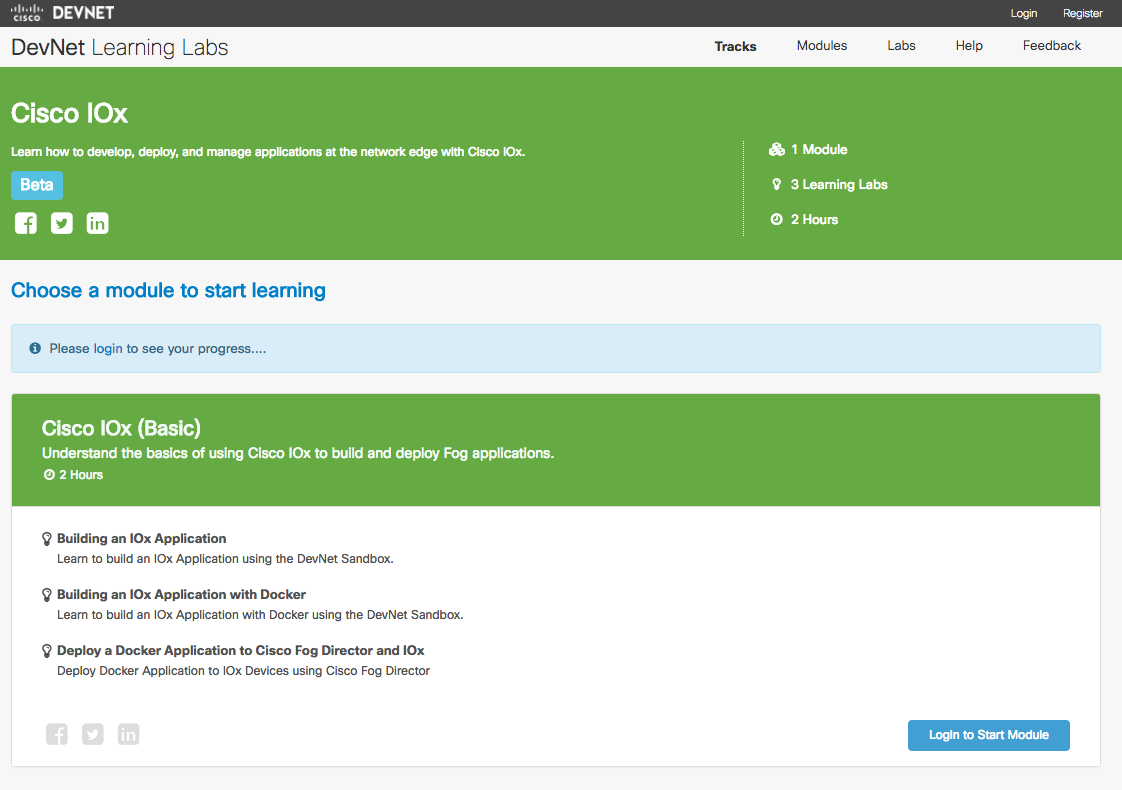Screen dimensions: 1122x790
Task: Open DevNet Learning Labs home title
Action: pos(119,47)
